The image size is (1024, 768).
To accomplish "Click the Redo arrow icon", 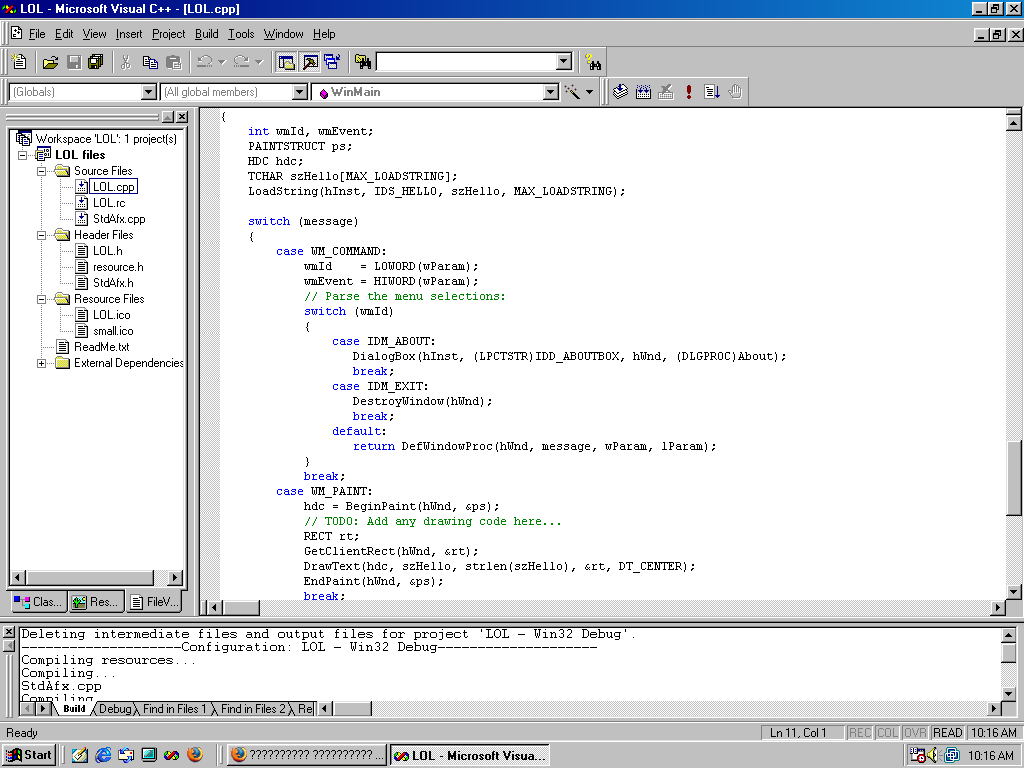I will (242, 61).
